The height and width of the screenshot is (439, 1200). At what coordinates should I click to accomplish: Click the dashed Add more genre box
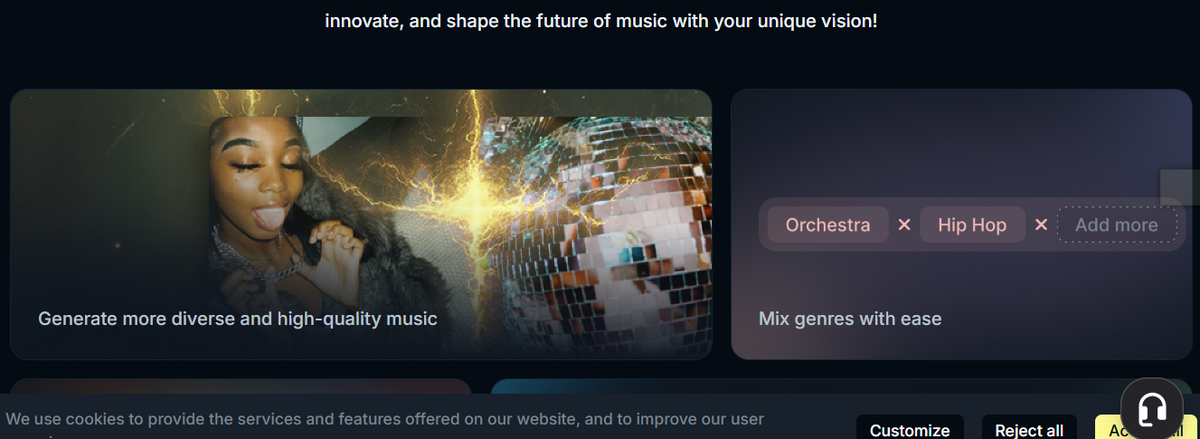tap(1116, 225)
